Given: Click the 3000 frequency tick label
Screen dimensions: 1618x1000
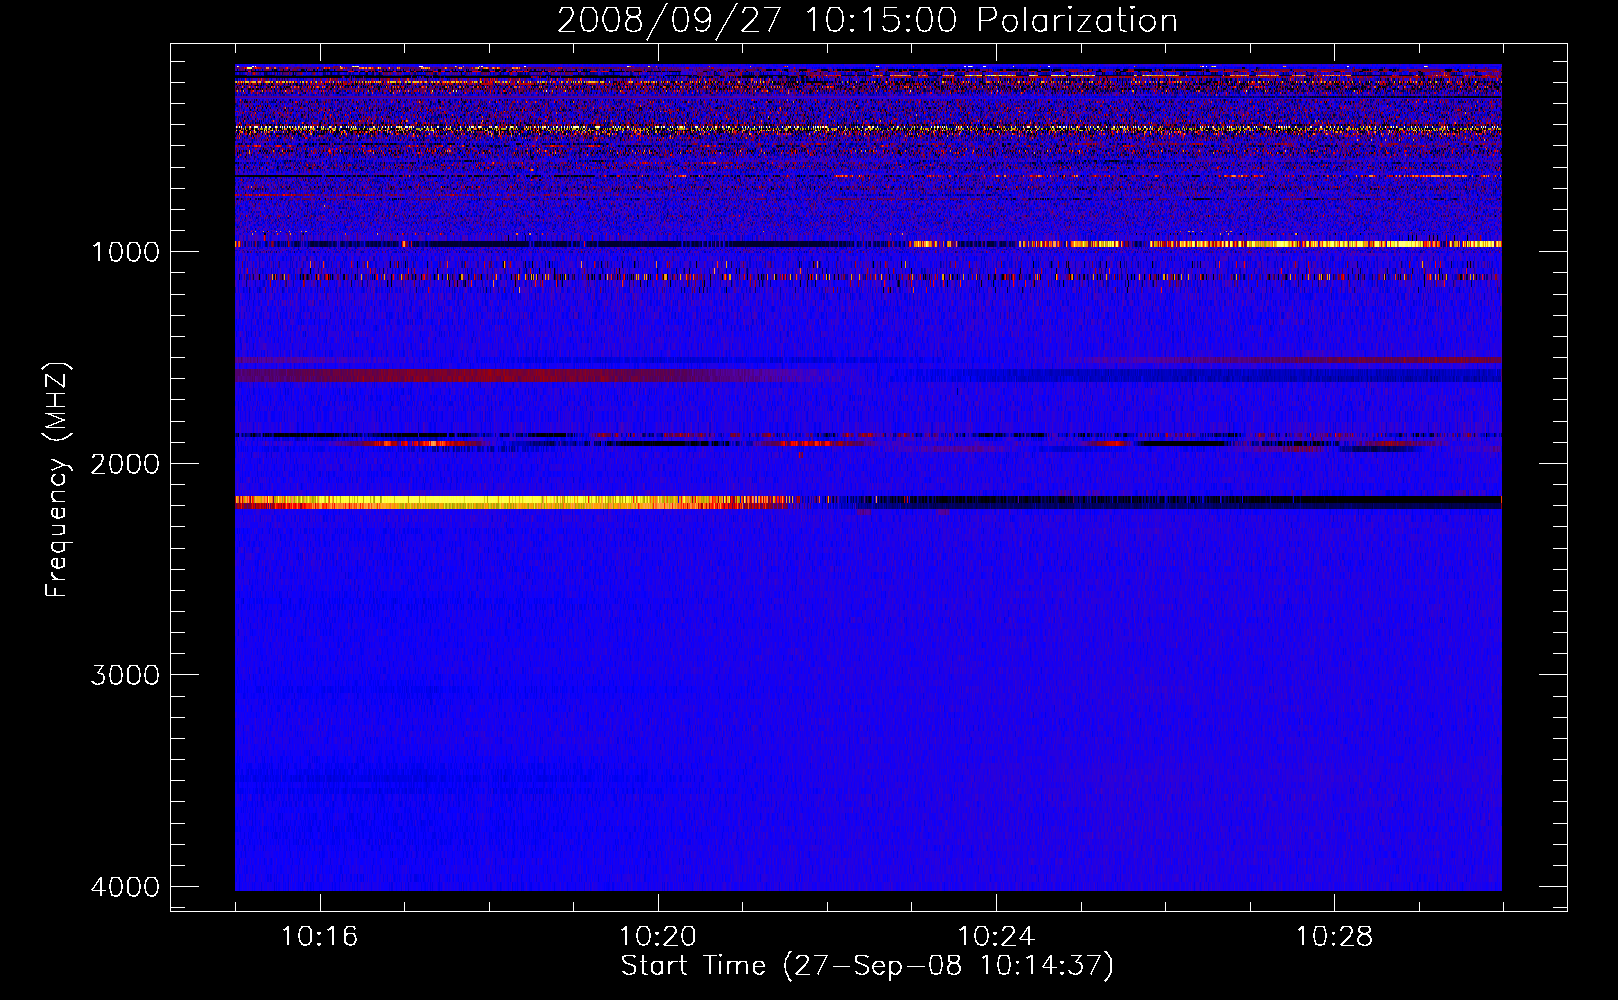Looking at the screenshot, I should [125, 675].
